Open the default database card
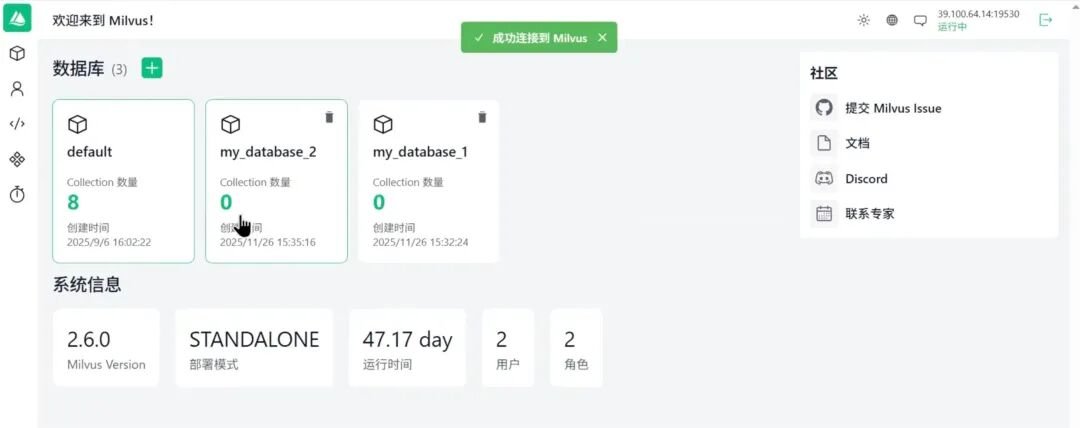The image size is (1080, 428). coord(124,181)
